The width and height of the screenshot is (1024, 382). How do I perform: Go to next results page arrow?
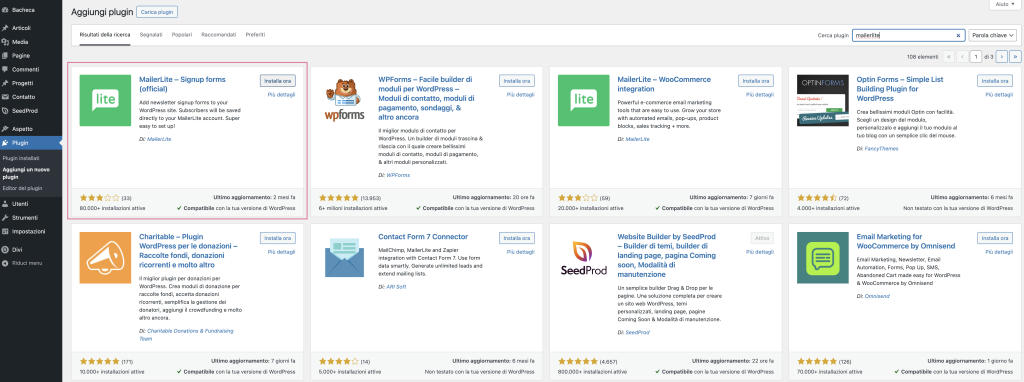tap(1002, 57)
